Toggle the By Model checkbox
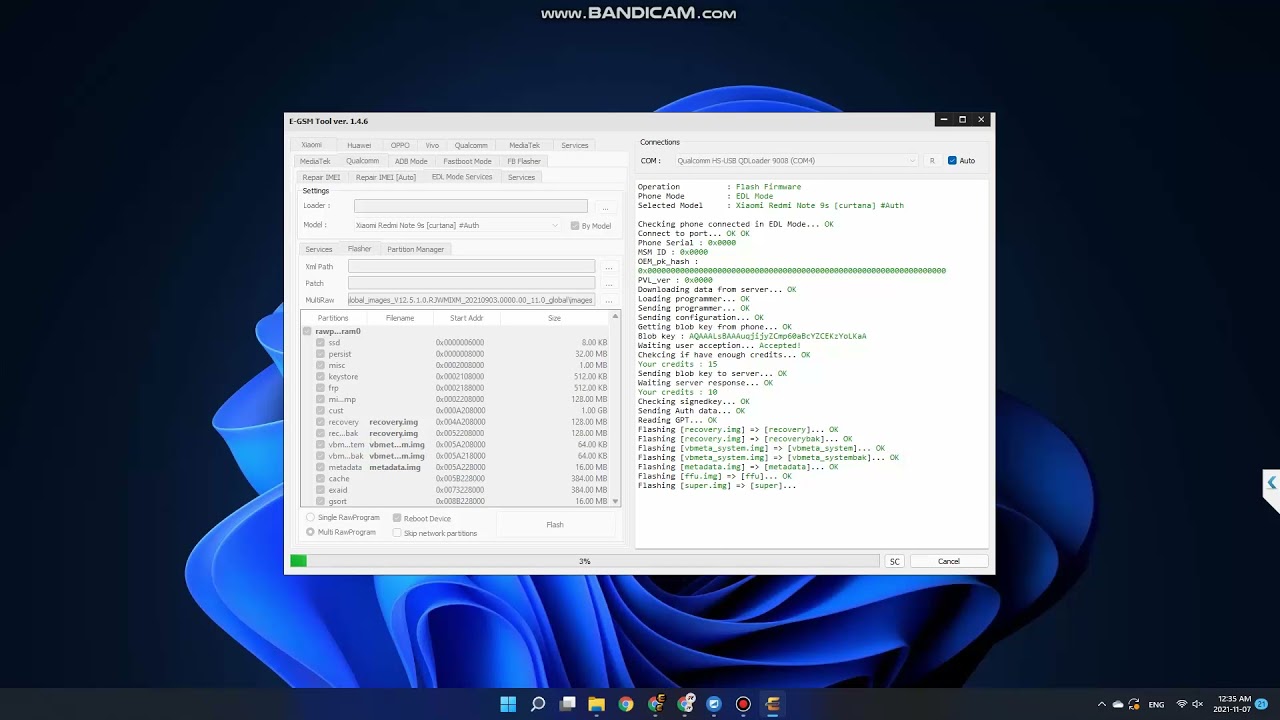This screenshot has width=1280, height=720. 575,226
